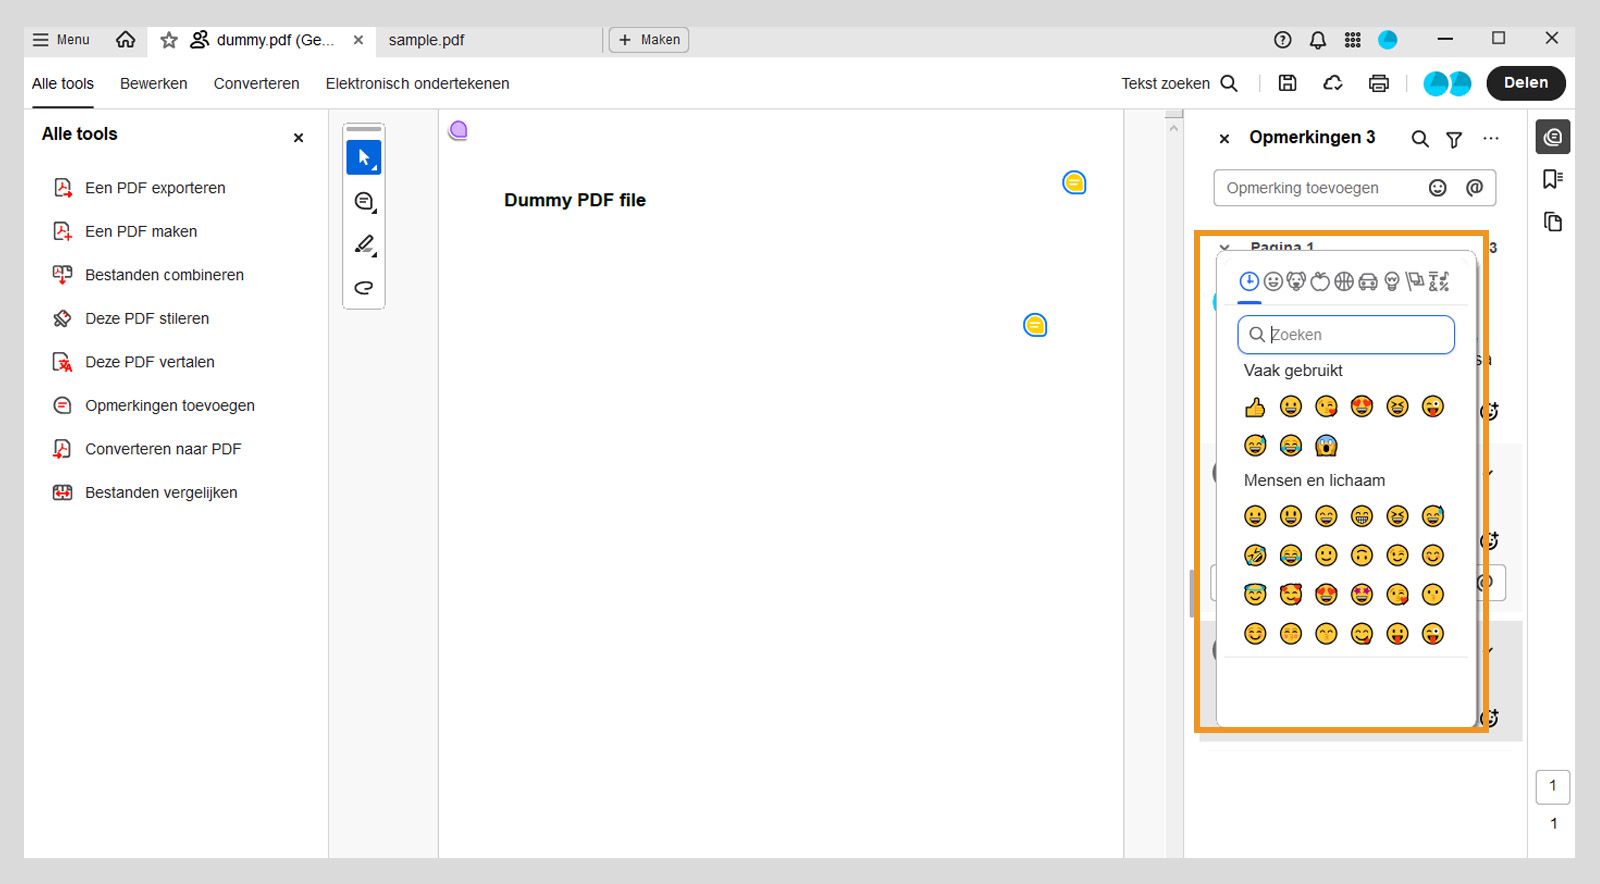This screenshot has width=1600, height=884.
Task: Switch to animals emoji category
Action: 1297,282
